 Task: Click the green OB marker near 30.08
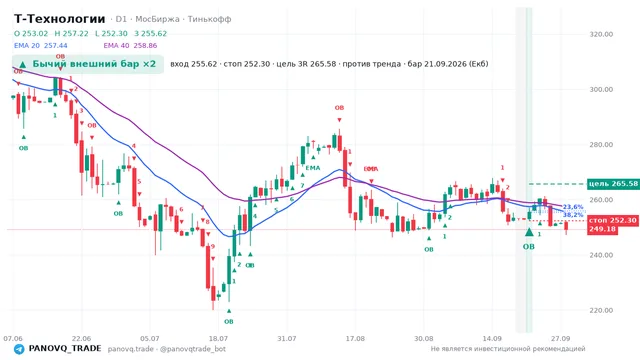(x=429, y=249)
